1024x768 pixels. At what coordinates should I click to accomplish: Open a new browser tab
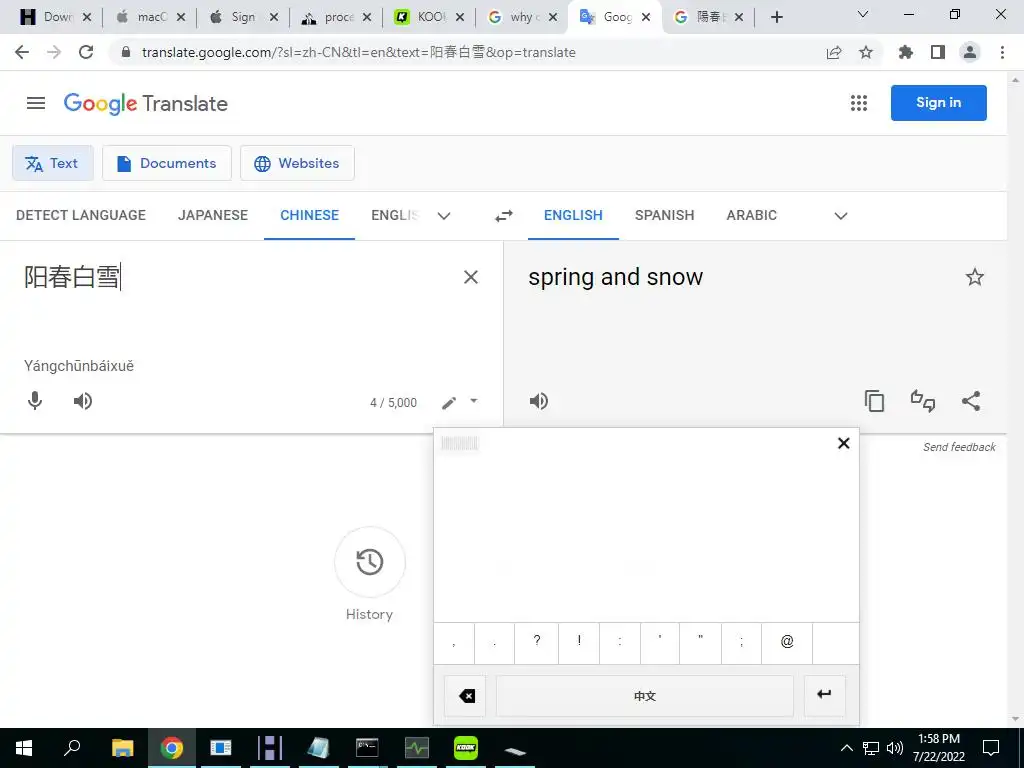tap(776, 17)
